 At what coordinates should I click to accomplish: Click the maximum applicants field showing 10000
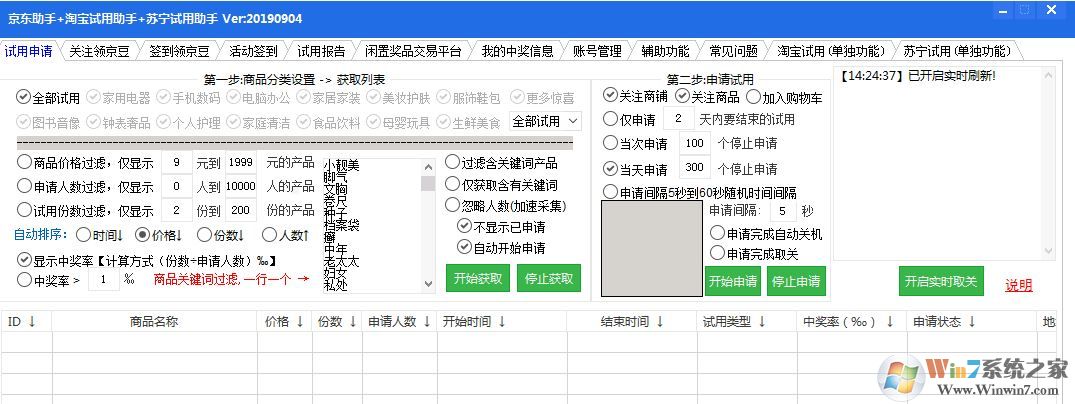tap(241, 186)
